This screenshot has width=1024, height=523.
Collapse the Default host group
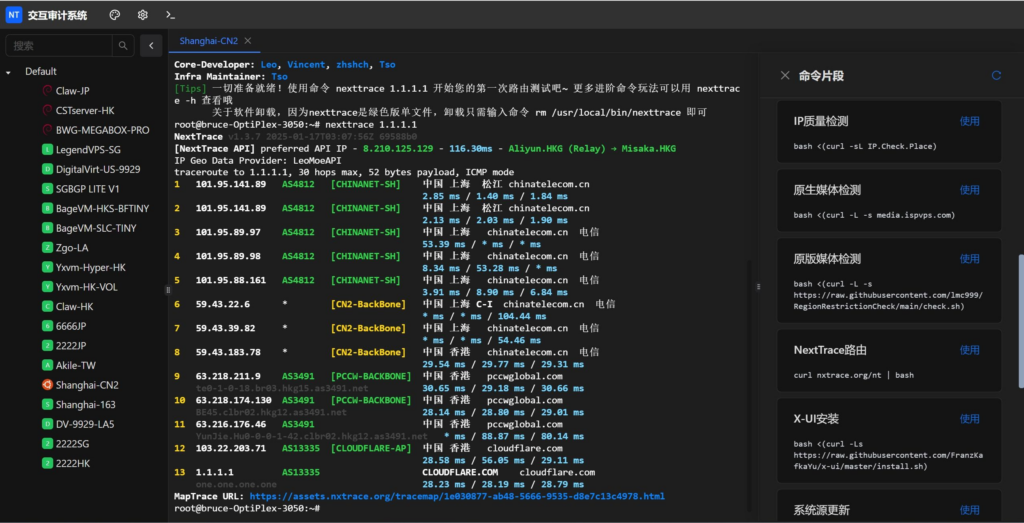point(9,72)
